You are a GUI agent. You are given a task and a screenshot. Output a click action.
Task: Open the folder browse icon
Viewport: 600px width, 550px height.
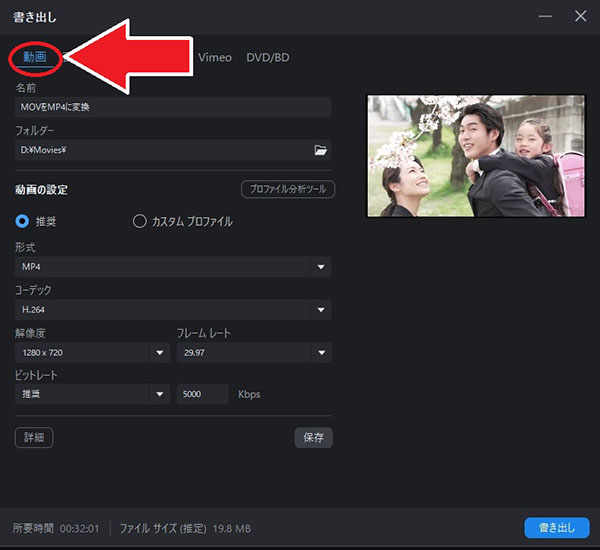320,150
